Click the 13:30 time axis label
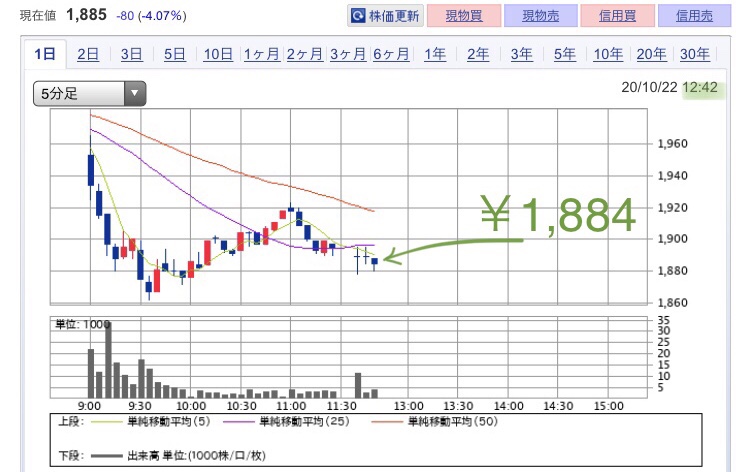Viewport: 736px width, 472px height. click(x=458, y=406)
